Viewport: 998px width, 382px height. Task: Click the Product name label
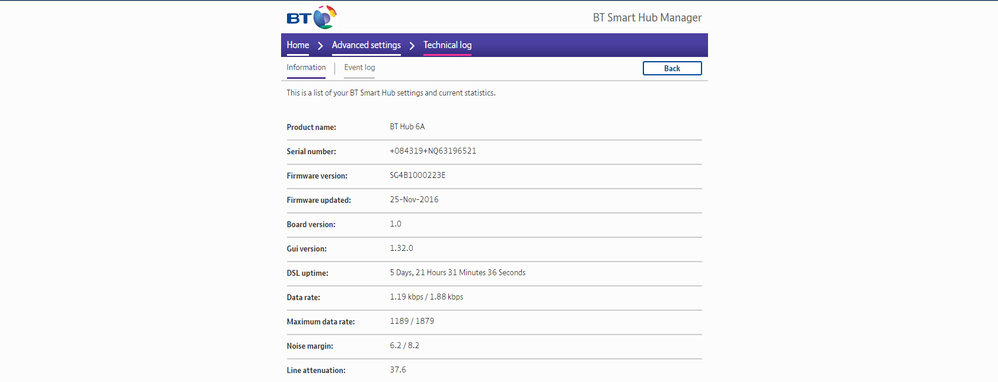click(311, 127)
